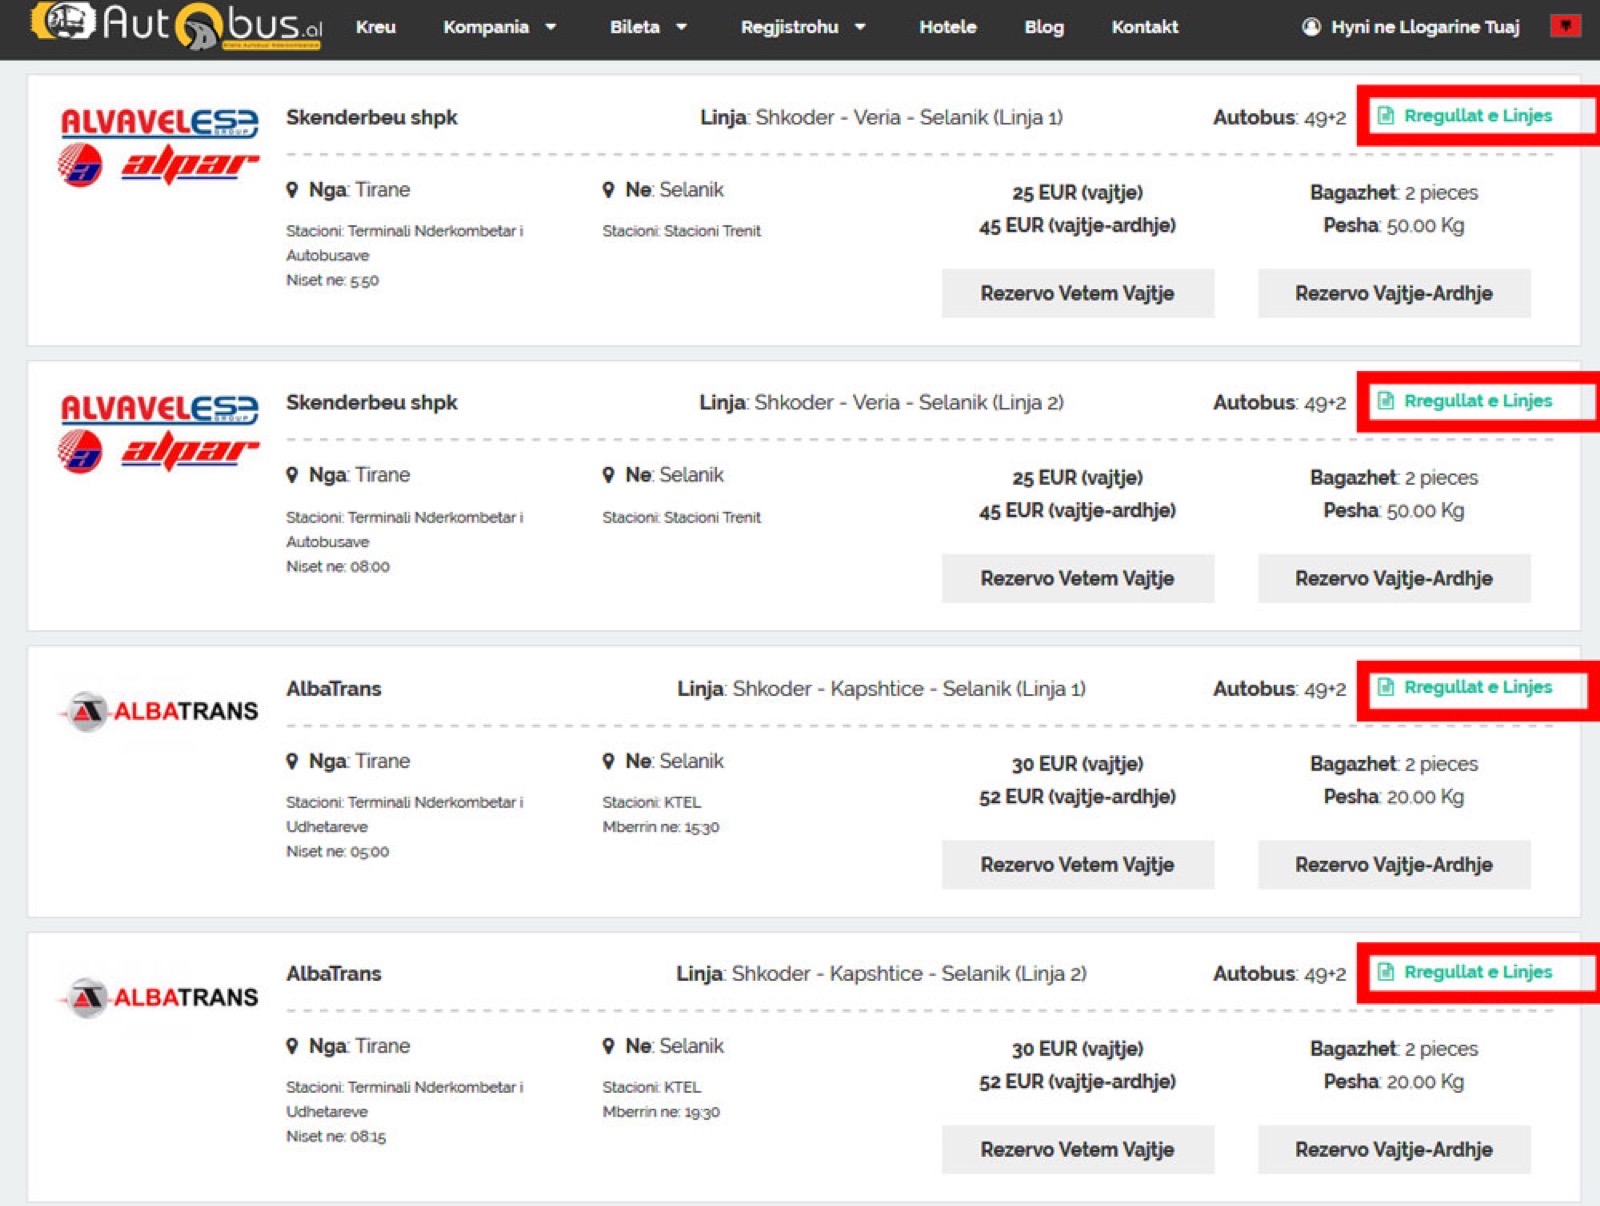Click AlbaTrans logo for Kapshtice Linja 2

tap(159, 997)
